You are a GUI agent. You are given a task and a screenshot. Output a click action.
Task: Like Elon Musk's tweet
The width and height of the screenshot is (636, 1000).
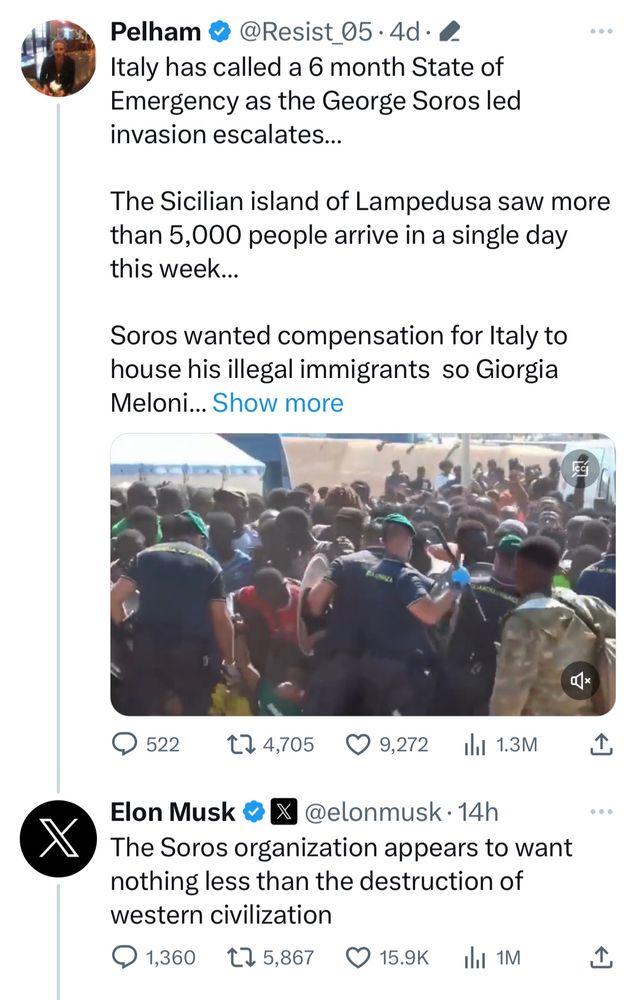(x=358, y=958)
